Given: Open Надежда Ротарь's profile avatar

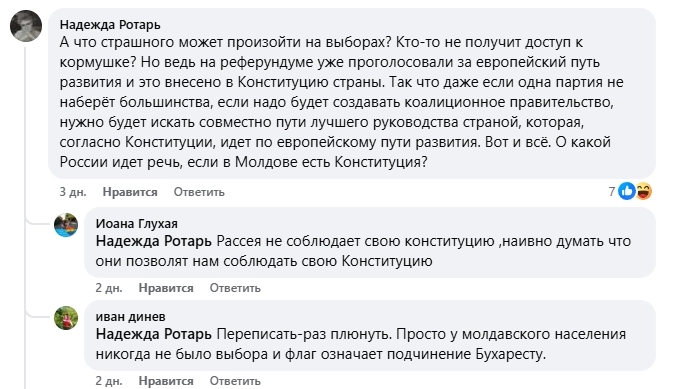Looking at the screenshot, I should point(26,26).
